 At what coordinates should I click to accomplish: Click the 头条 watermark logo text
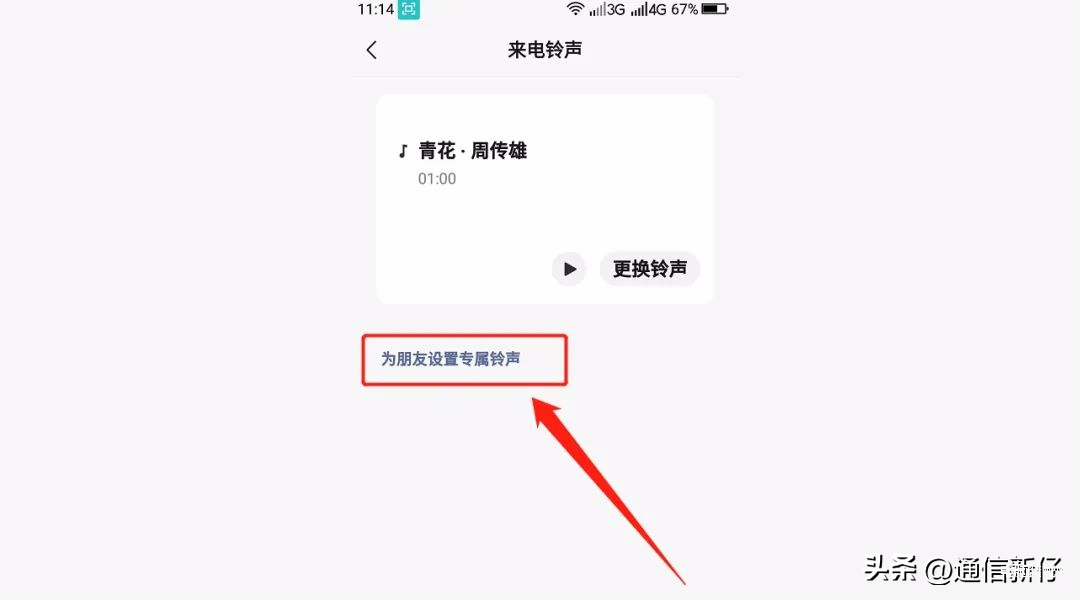(x=891, y=569)
